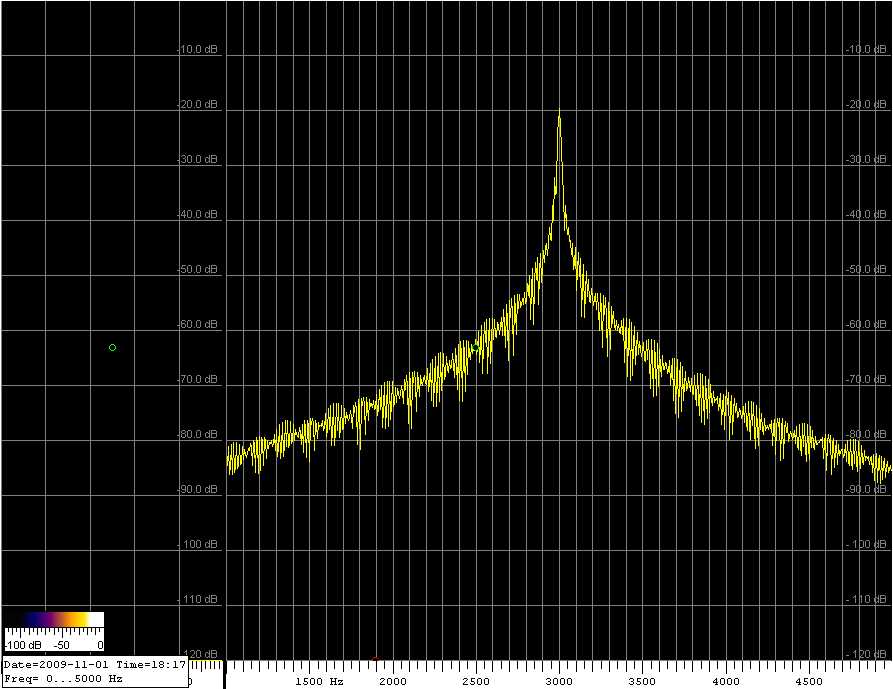Click the green circle marker on the left panel
Image resolution: width=893 pixels, height=689 pixels.
coord(112,347)
